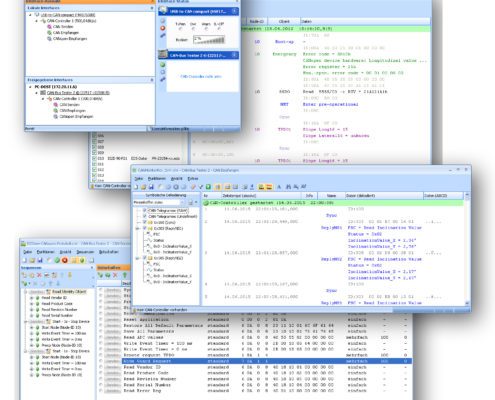Select Read Revision Number in the Sequenzen tree
The height and width of the screenshot is (400, 495).
point(59,310)
